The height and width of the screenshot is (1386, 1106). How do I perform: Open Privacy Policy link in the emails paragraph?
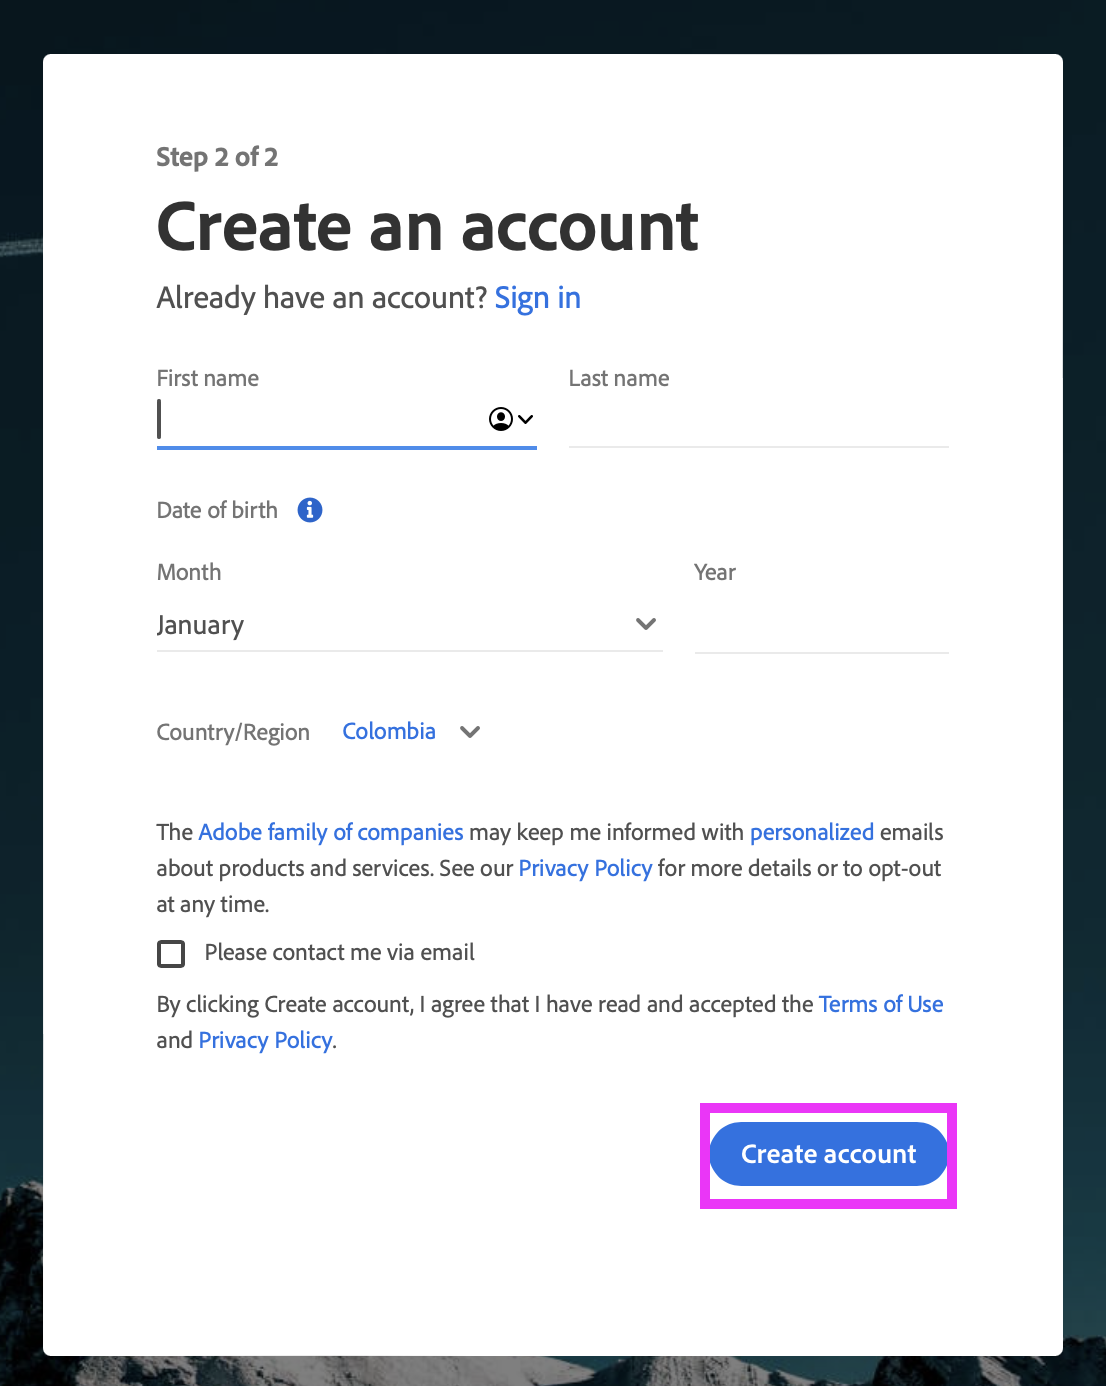point(585,868)
